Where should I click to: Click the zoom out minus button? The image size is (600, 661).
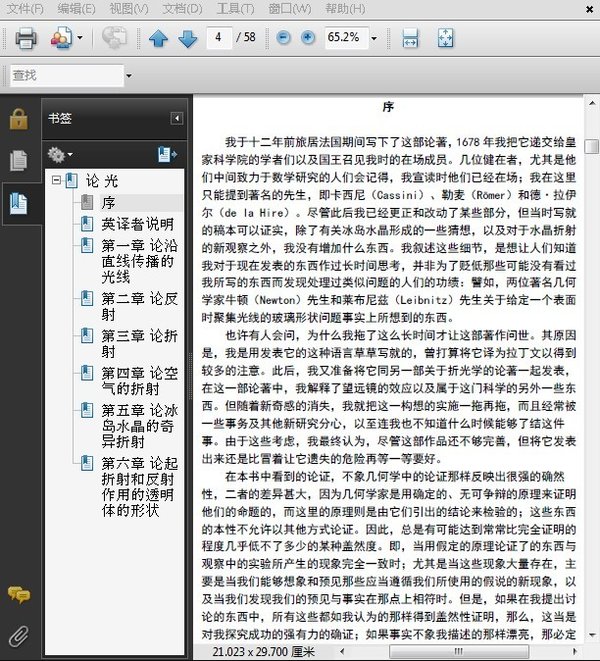tap(283, 38)
